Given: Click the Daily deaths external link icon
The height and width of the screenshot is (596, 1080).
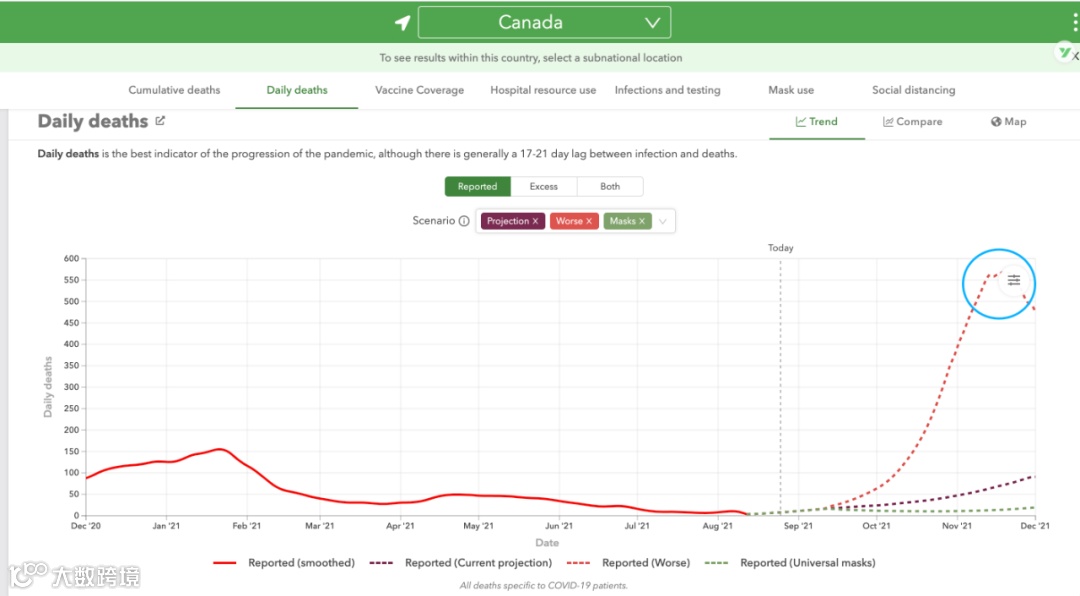Looking at the screenshot, I should pos(160,121).
